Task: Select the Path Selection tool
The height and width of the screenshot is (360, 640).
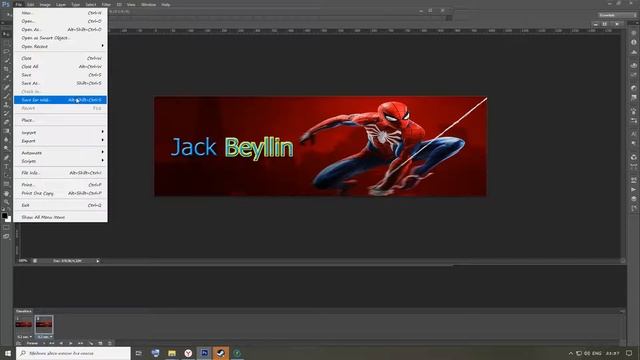Action: (6, 175)
